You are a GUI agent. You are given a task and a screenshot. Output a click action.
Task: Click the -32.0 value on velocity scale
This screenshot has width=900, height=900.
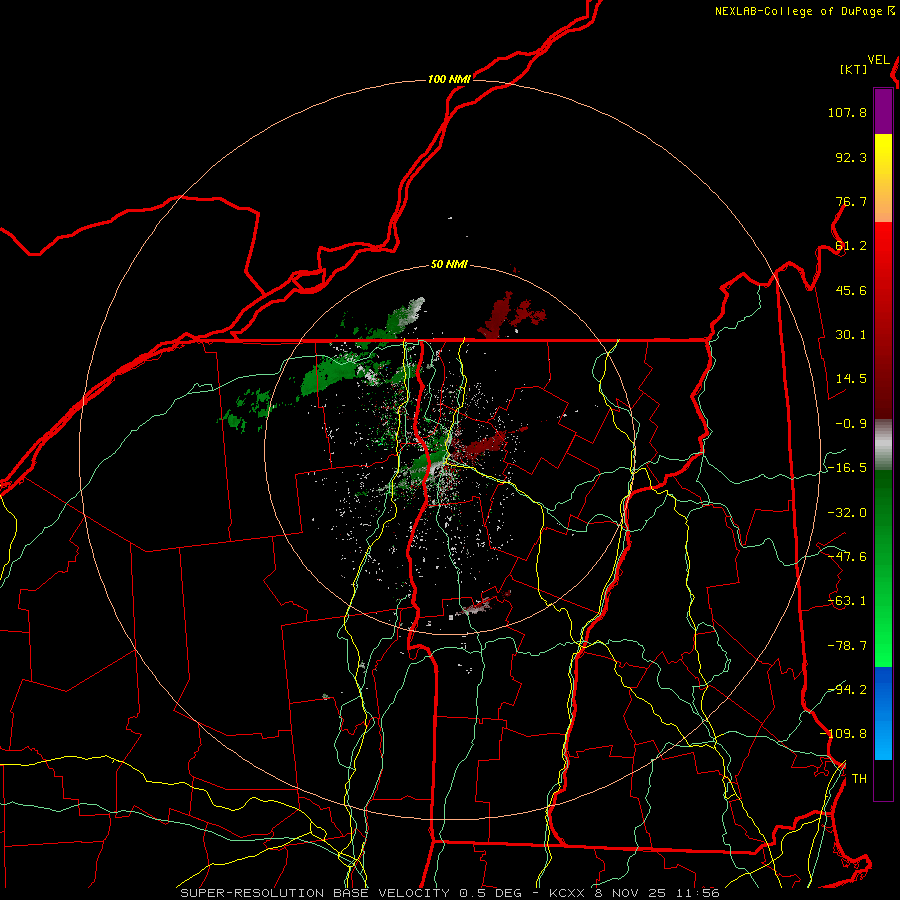847,513
